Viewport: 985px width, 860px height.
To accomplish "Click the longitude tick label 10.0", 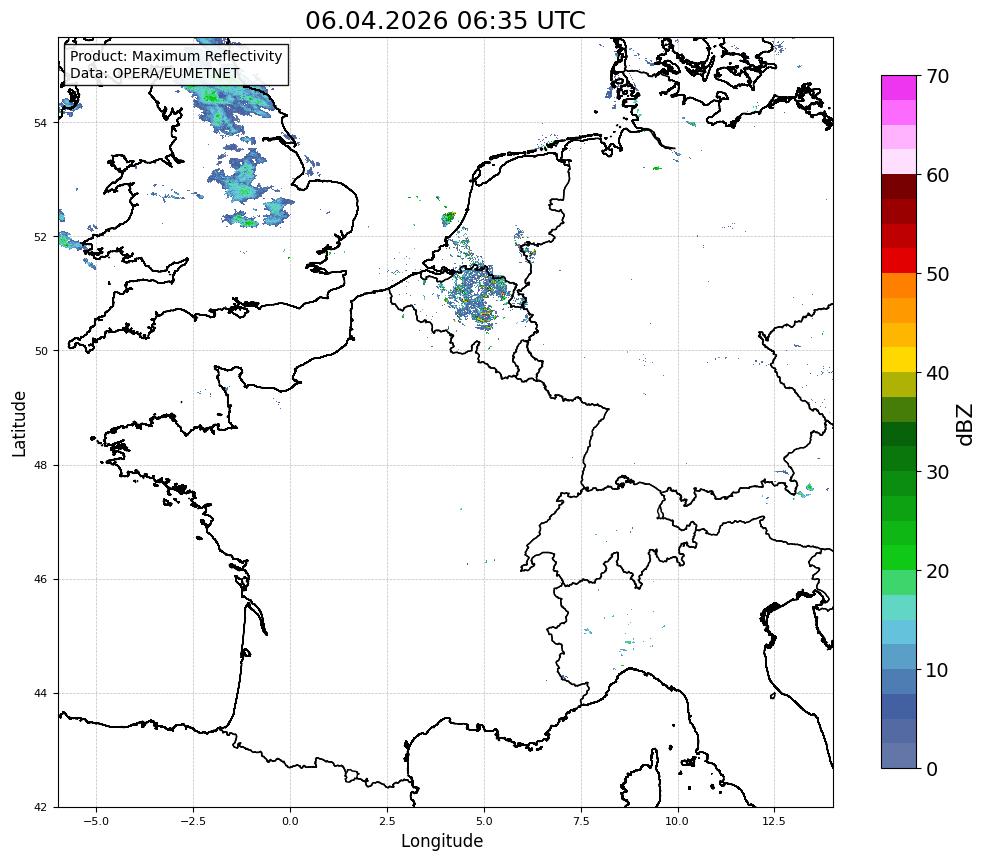I will click(677, 821).
